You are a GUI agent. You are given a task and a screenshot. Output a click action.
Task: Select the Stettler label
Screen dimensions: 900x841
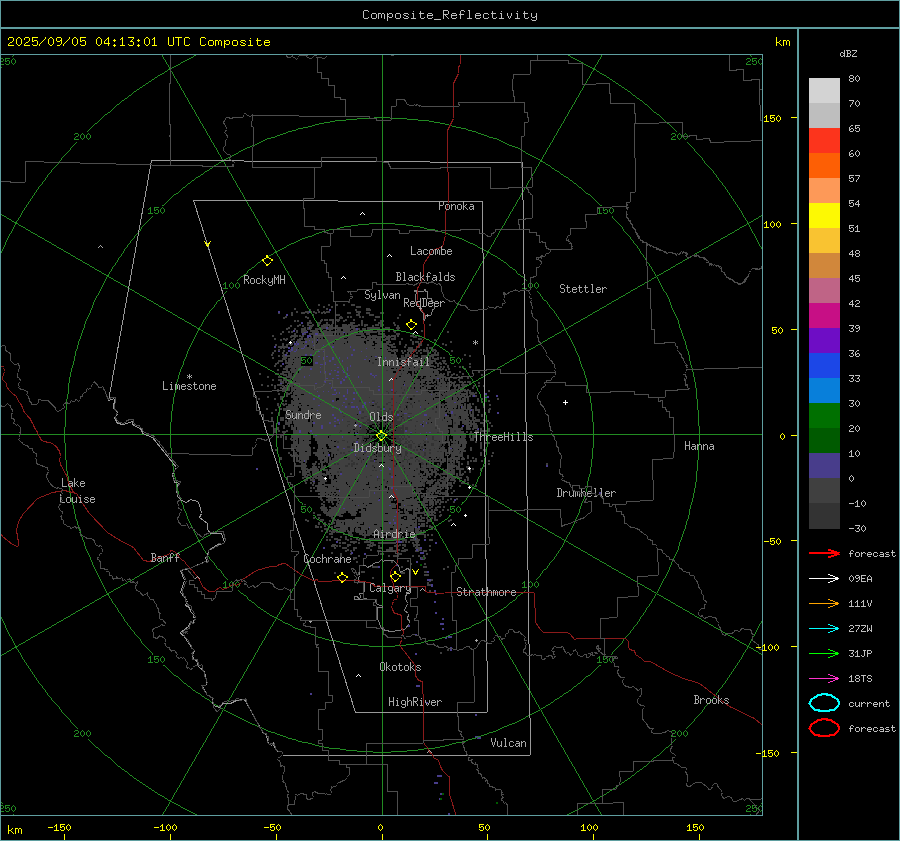coord(583,289)
